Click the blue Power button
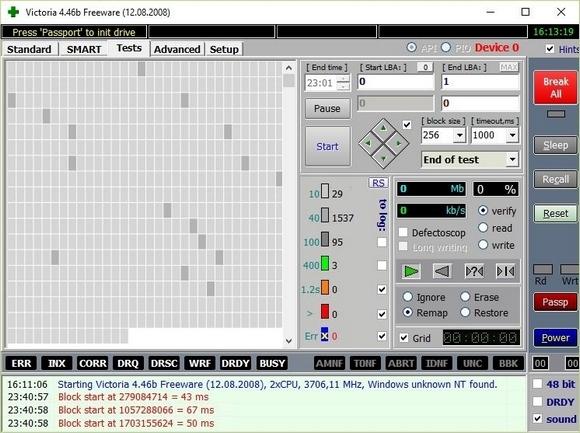The width and height of the screenshot is (580, 433). click(x=555, y=337)
